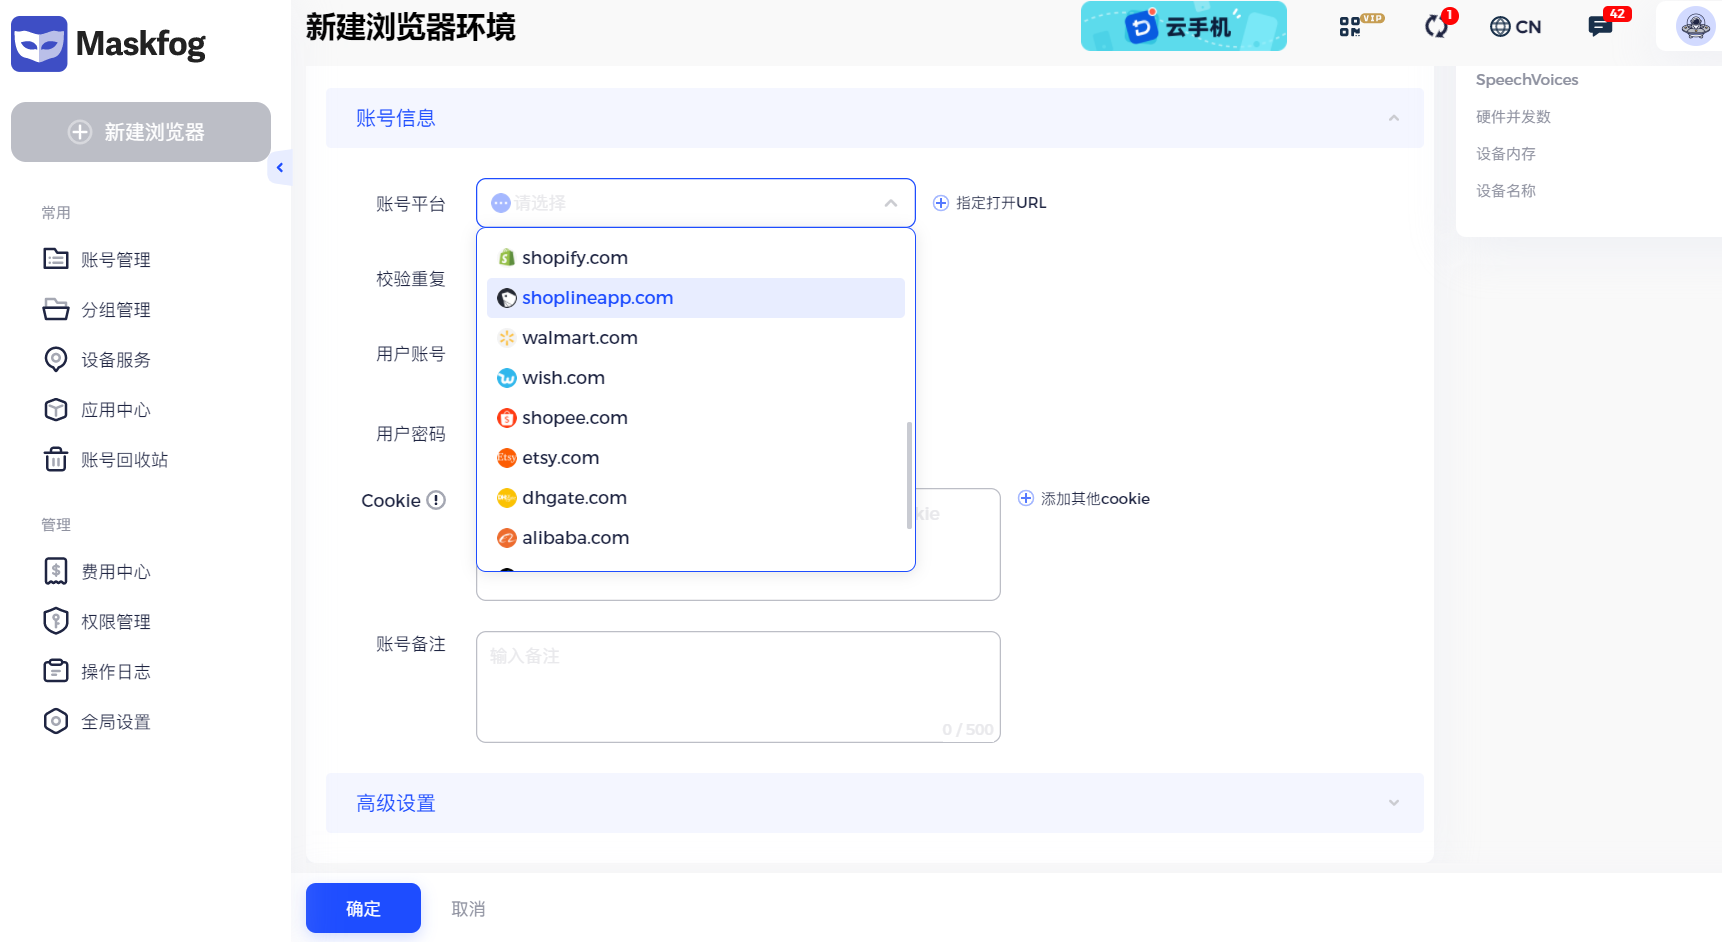Open 费用中心 in the sidebar
The image size is (1722, 942).
pos(116,572)
